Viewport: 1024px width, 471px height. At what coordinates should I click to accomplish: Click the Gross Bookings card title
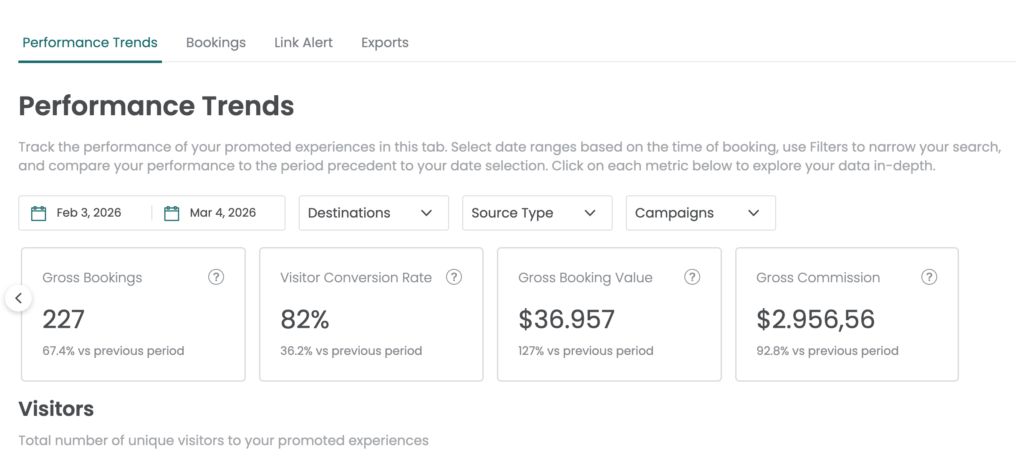92,278
